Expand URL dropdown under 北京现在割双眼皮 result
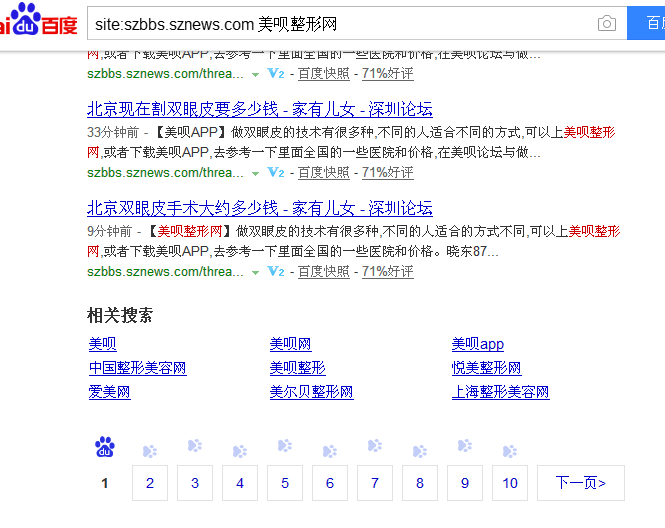Viewport: 665px width, 528px height. pos(255,173)
